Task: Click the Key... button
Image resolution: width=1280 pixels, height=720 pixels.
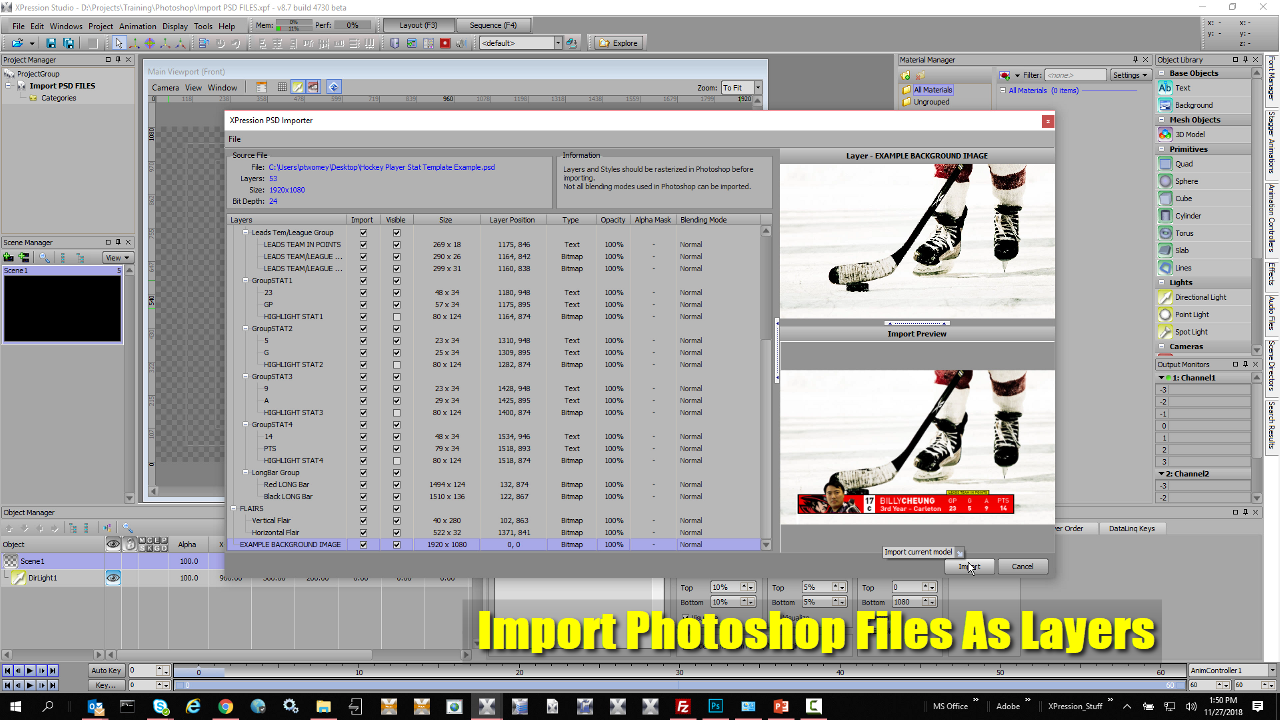Action: (106, 685)
